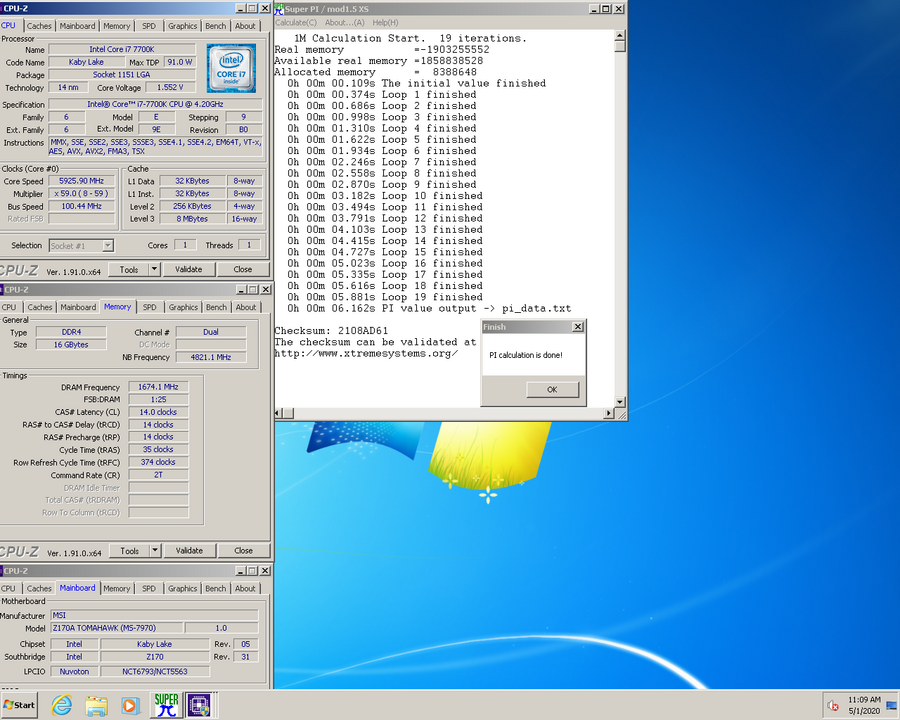Click the show desktop tray icon
900x720 pixels.
891,706
